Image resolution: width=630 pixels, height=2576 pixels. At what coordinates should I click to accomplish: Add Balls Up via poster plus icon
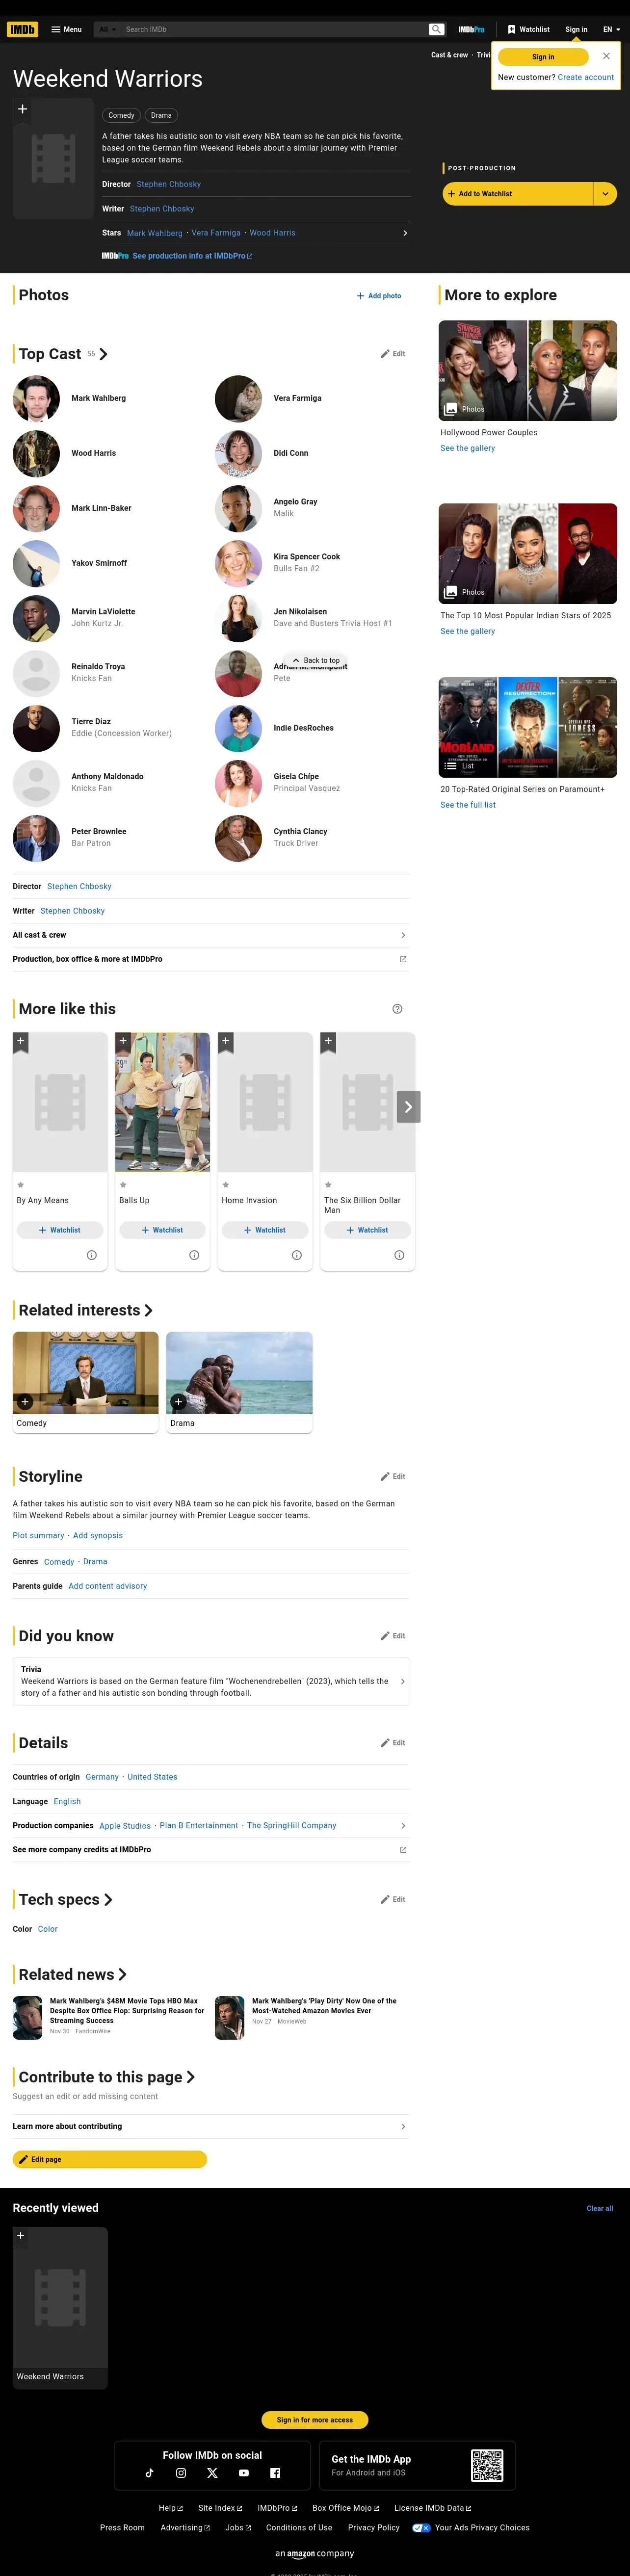pos(123,1042)
